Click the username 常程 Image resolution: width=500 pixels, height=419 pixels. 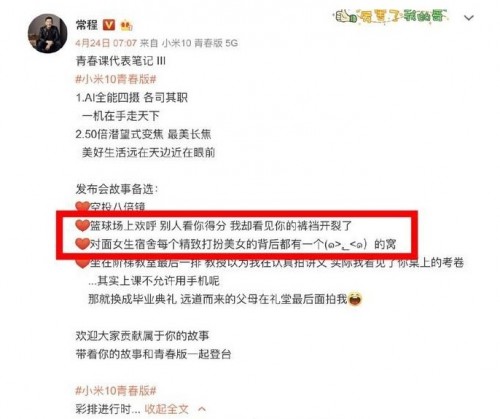87,25
